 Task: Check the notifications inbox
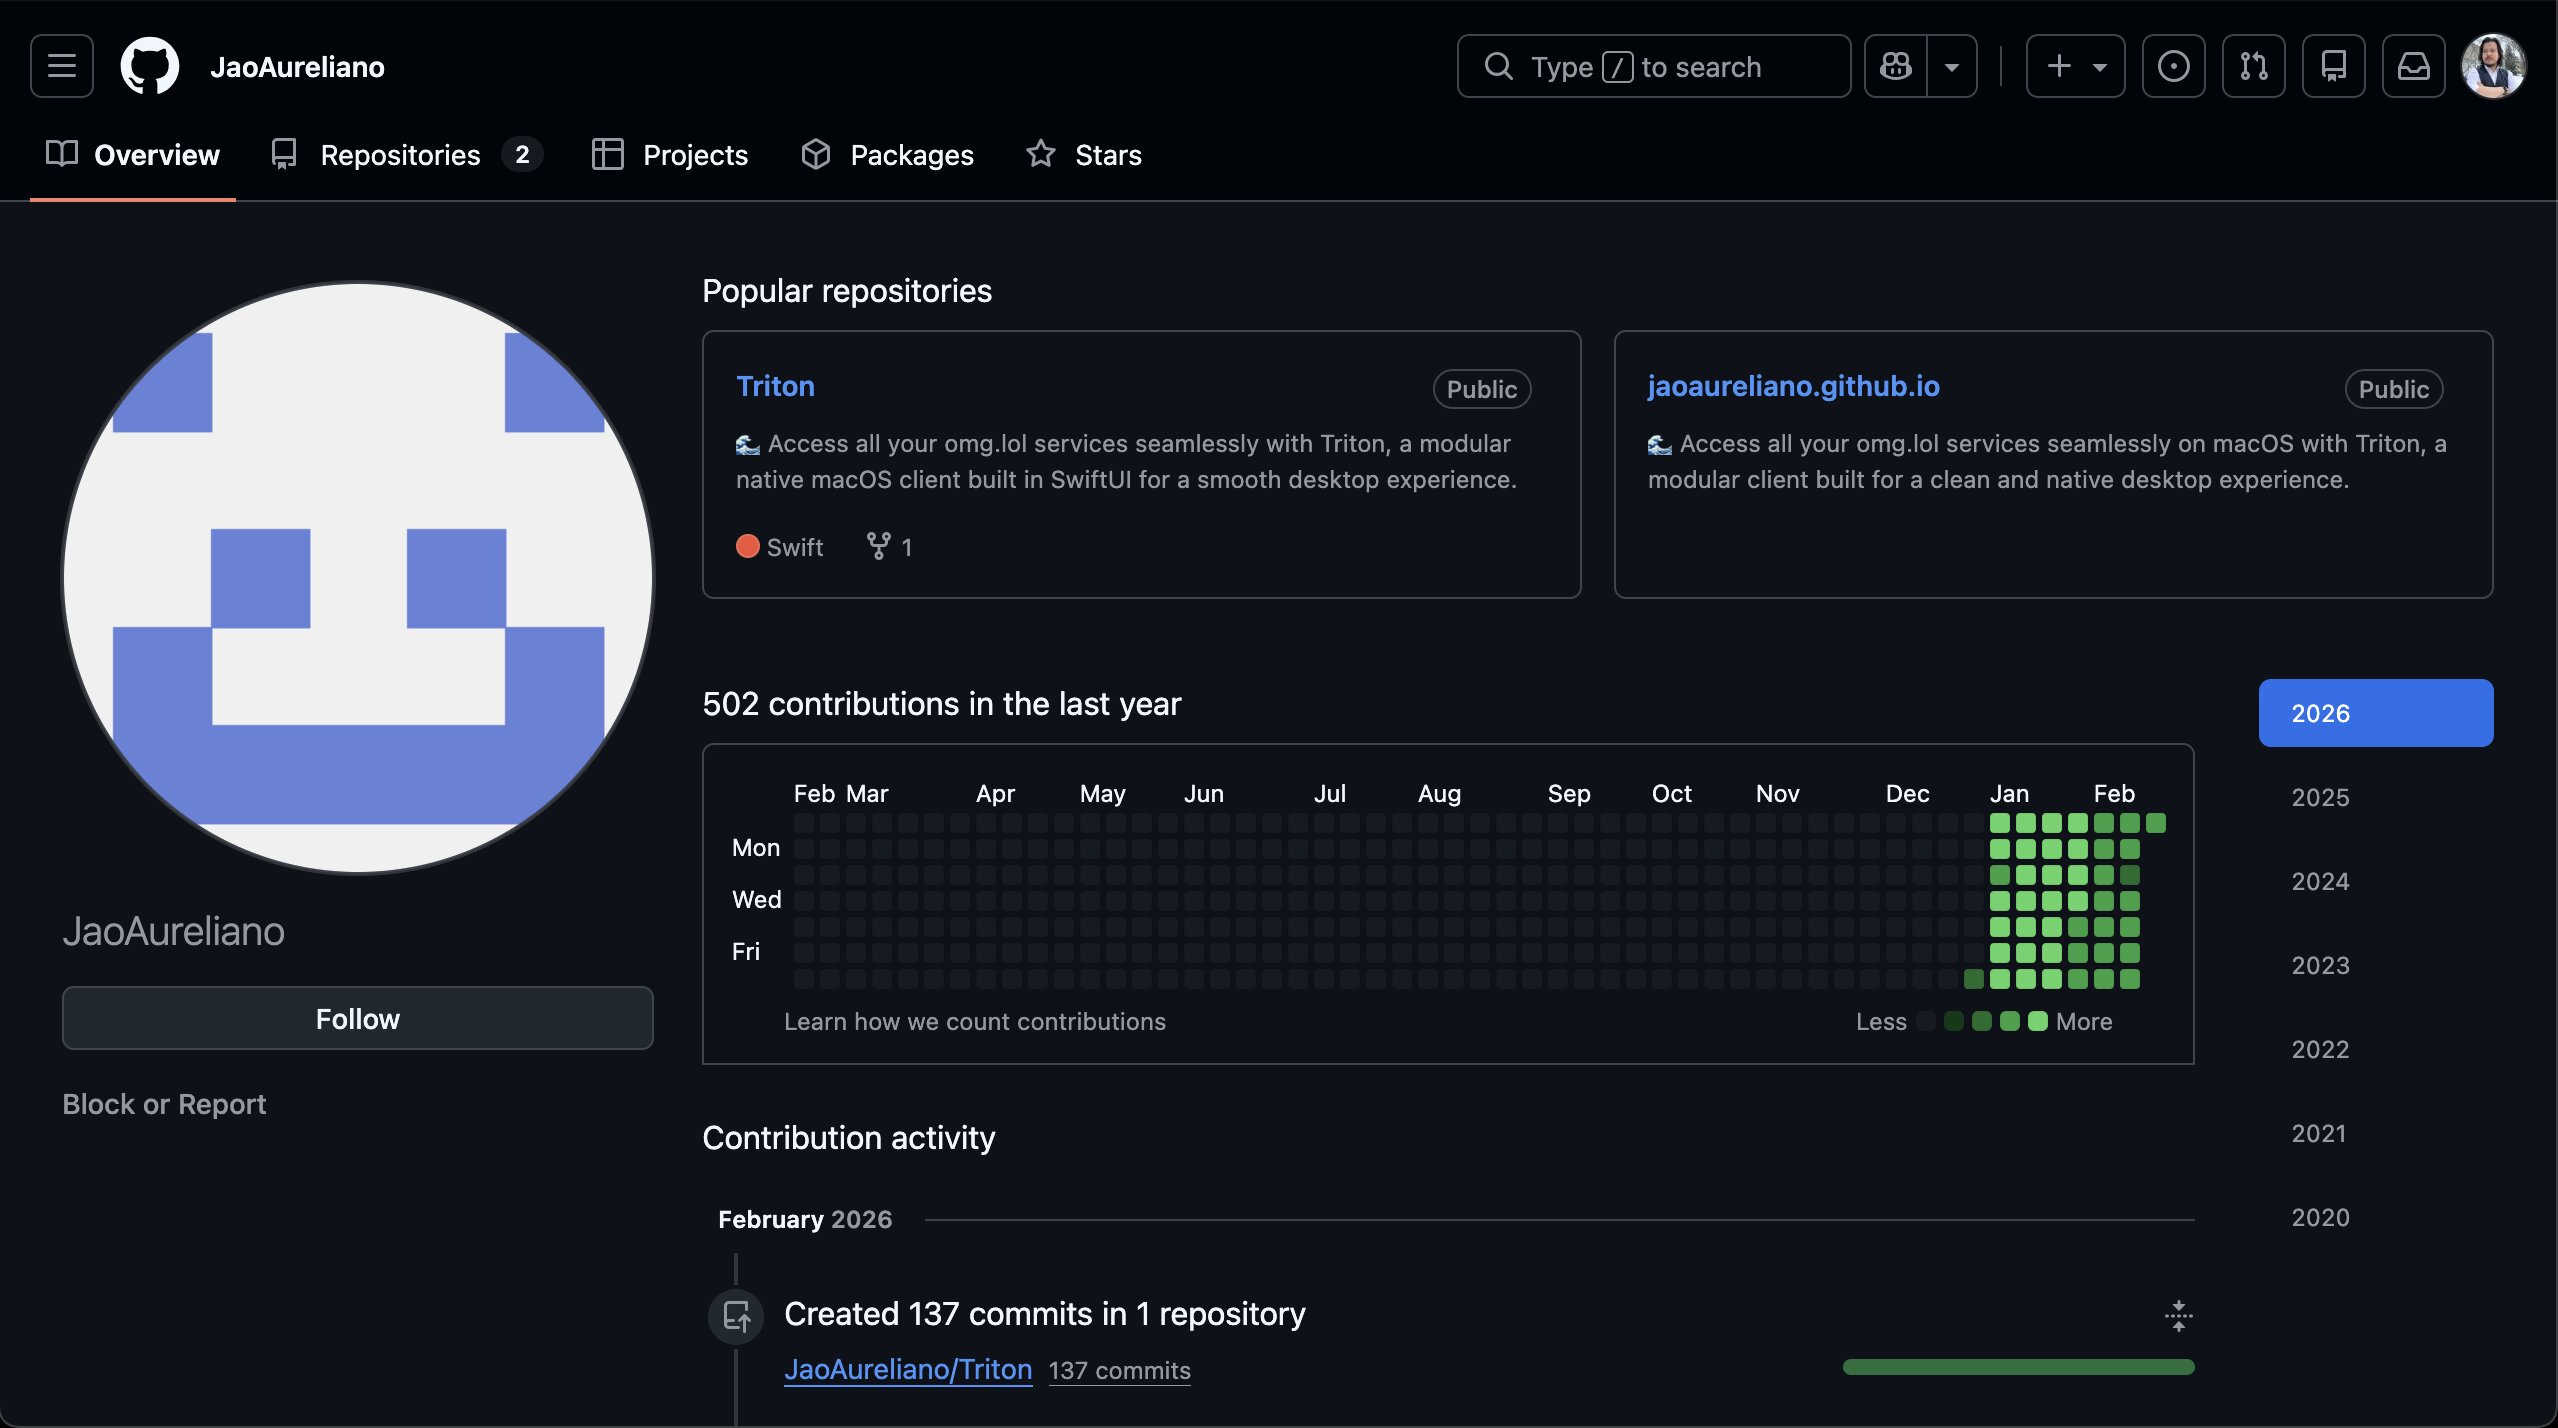click(2413, 66)
